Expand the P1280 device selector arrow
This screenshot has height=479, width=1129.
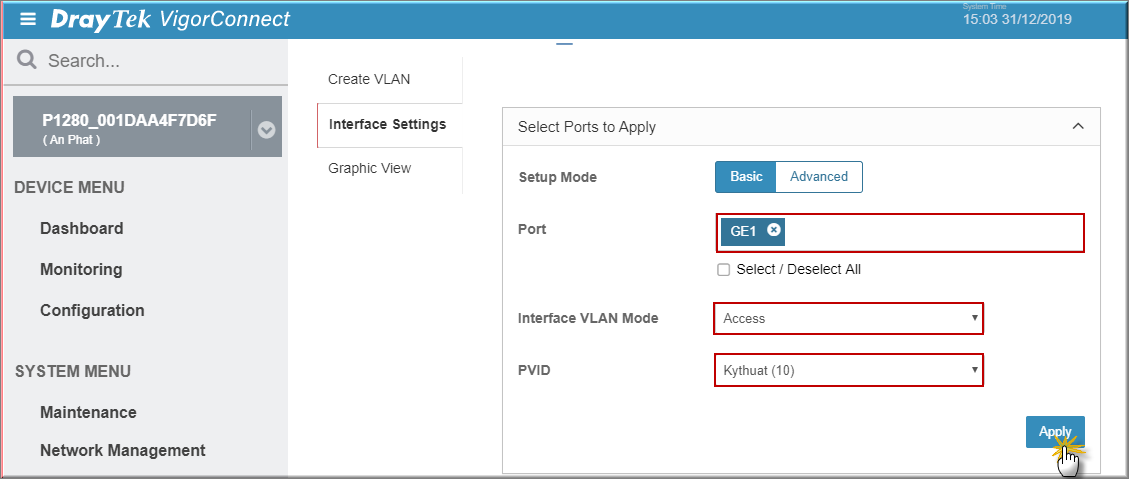(266, 130)
